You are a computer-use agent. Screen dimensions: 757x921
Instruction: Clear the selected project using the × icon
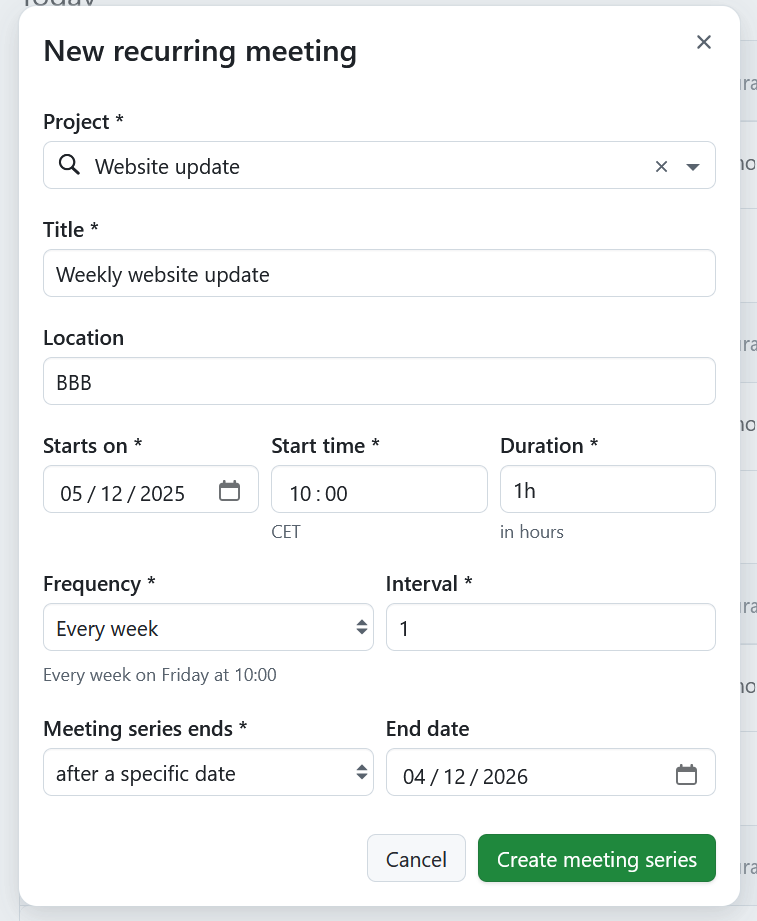click(661, 166)
